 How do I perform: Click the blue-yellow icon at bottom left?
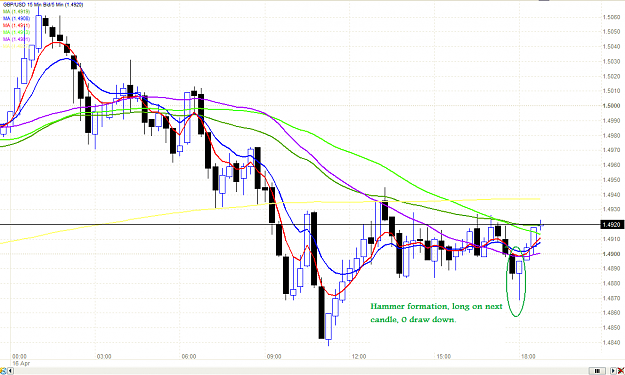3,371
